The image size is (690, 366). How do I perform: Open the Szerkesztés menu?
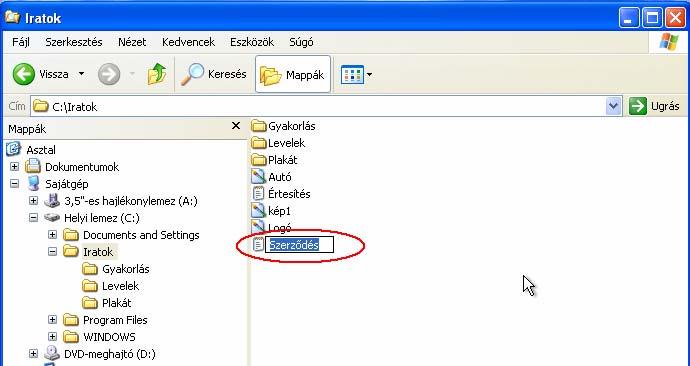coord(73,42)
